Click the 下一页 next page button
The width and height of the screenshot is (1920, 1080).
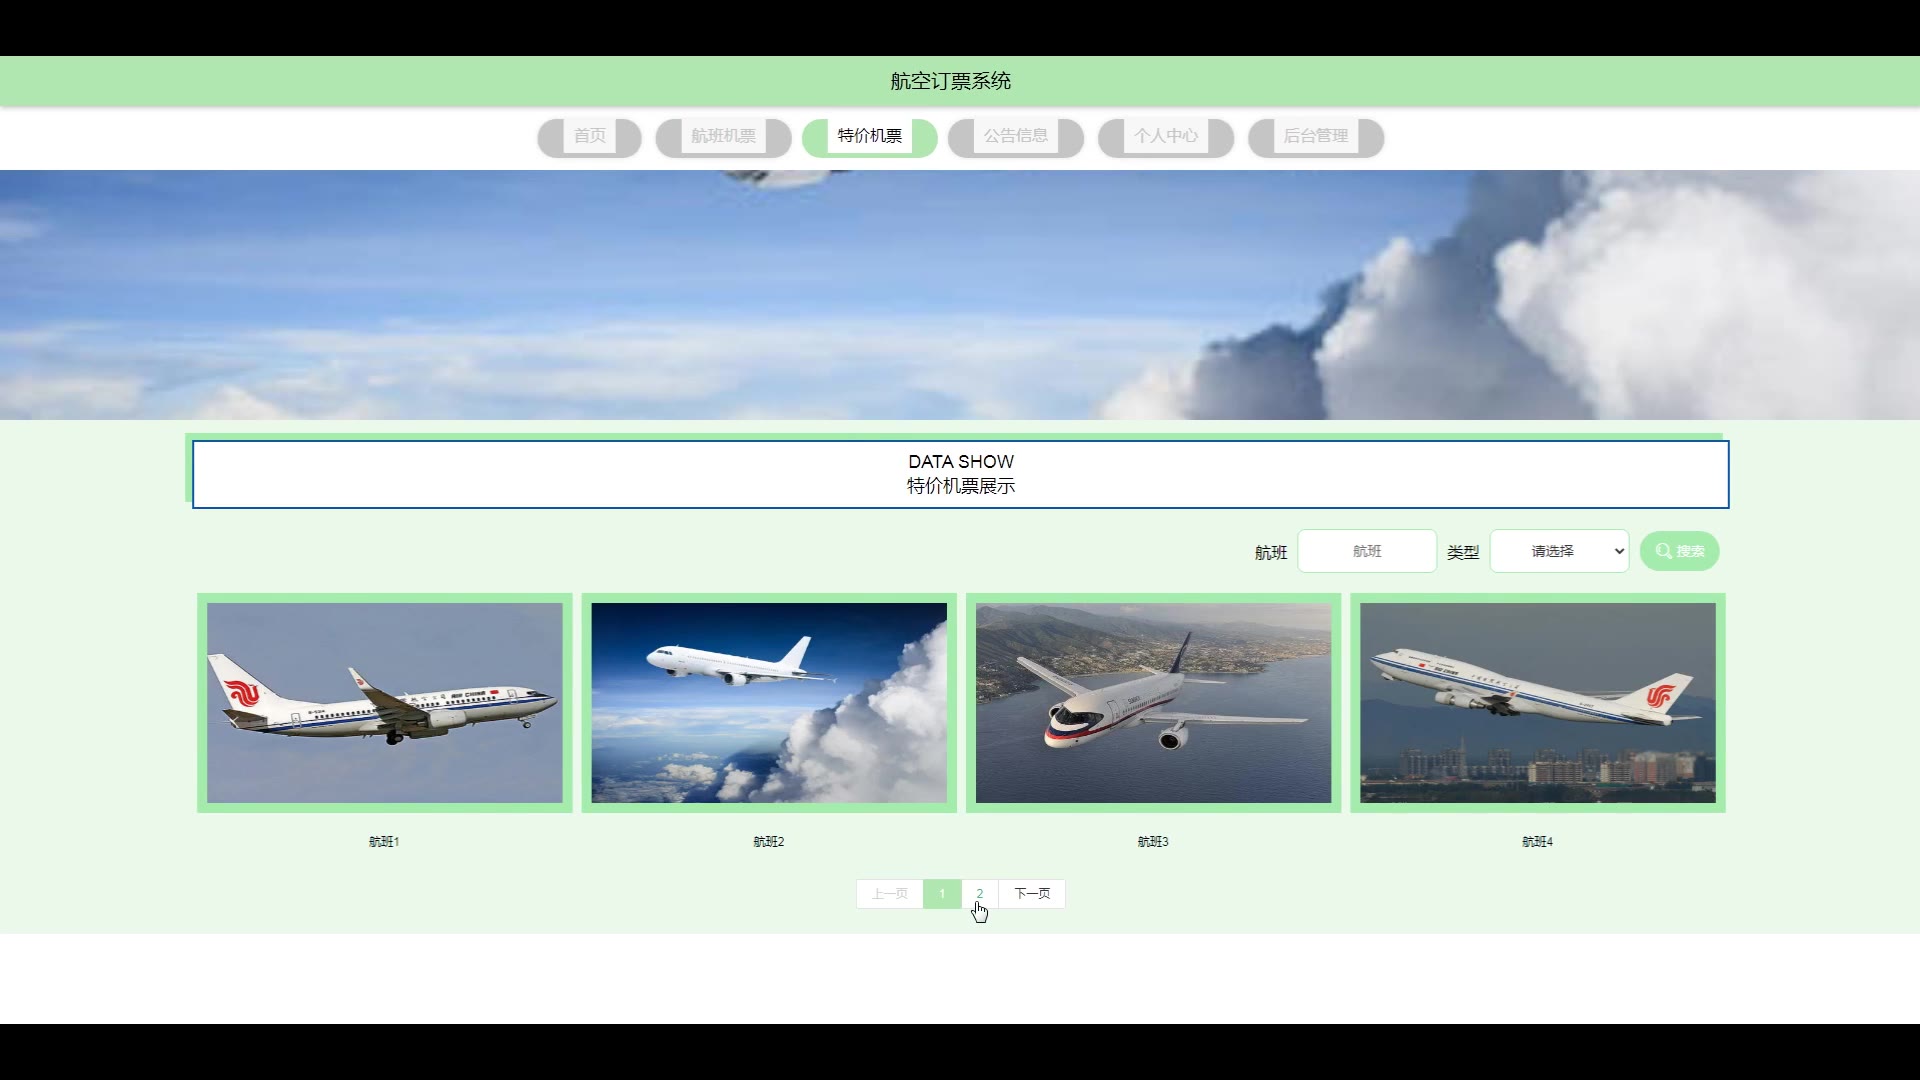click(x=1032, y=893)
